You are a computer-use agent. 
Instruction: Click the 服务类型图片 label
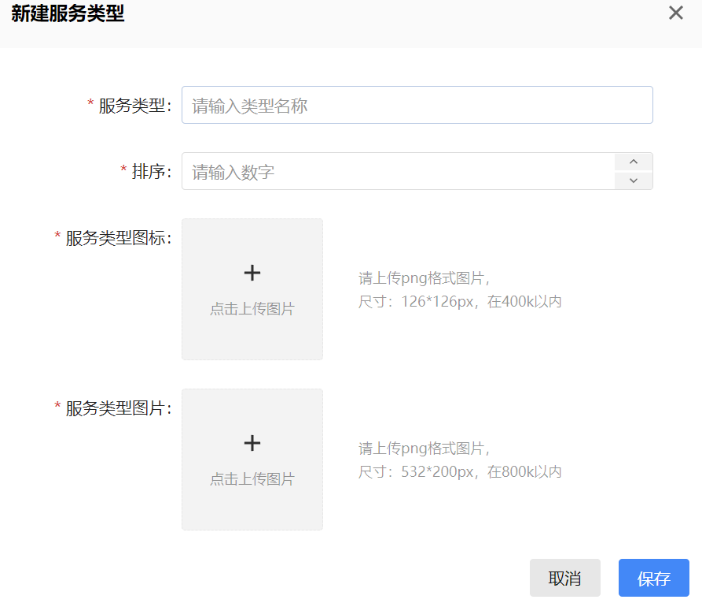point(118,408)
